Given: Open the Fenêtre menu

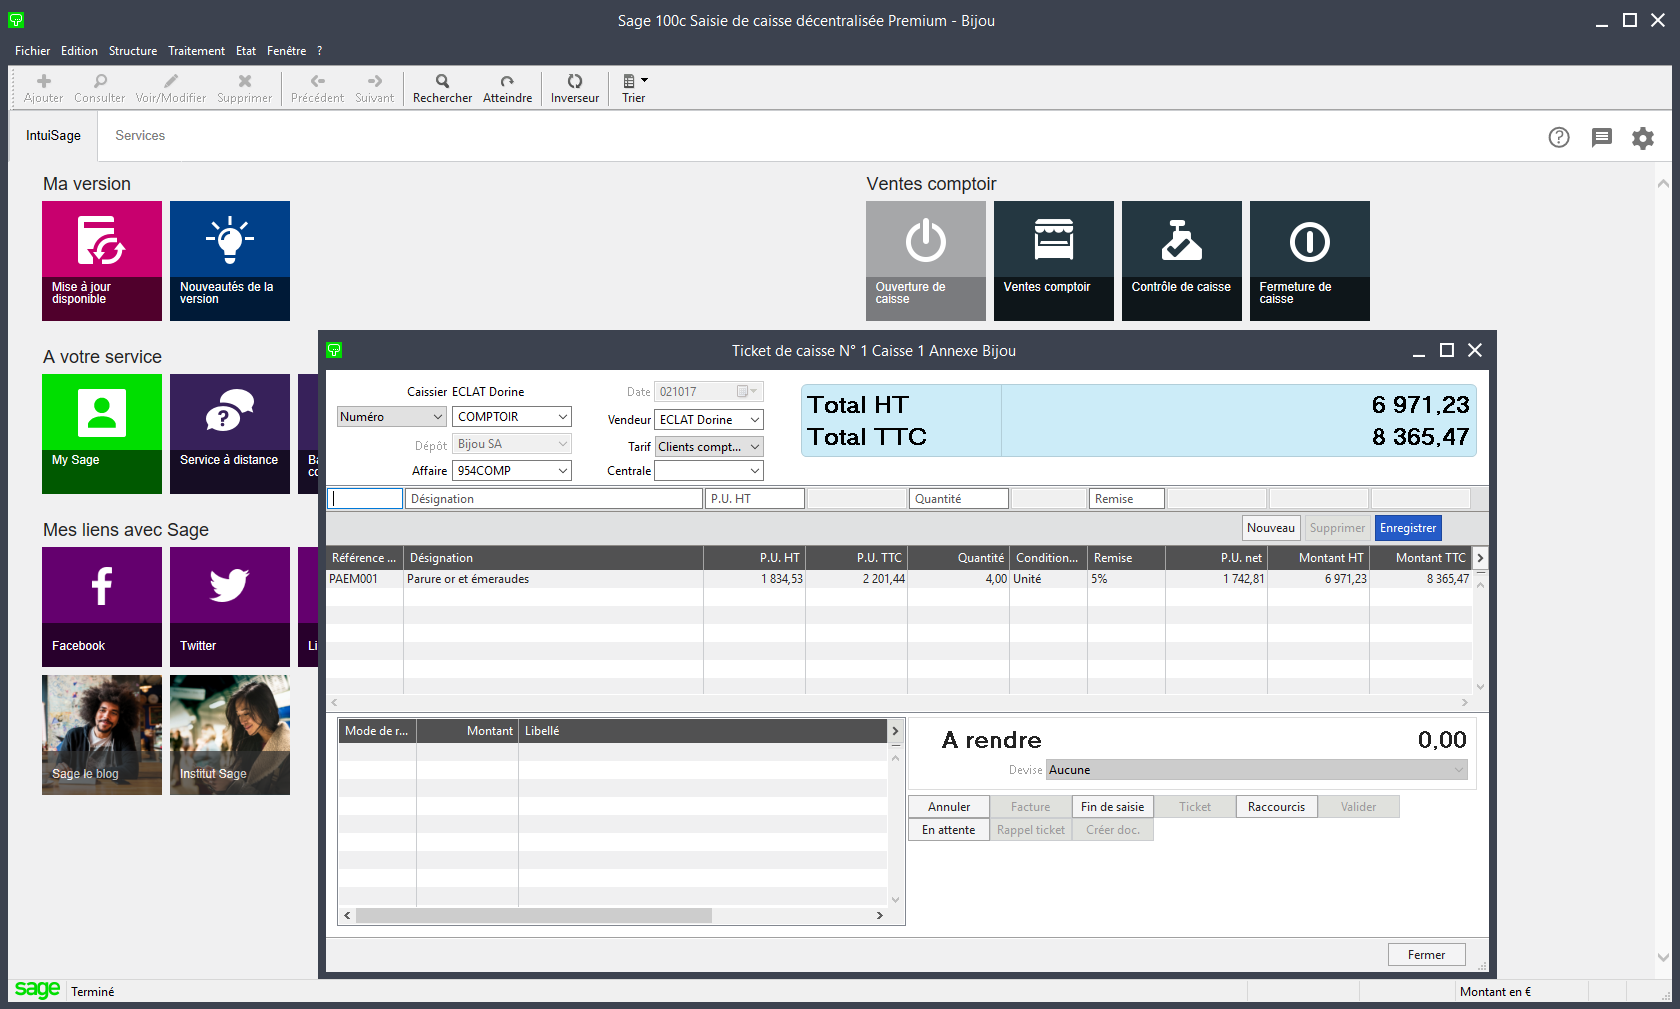Looking at the screenshot, I should tap(286, 51).
